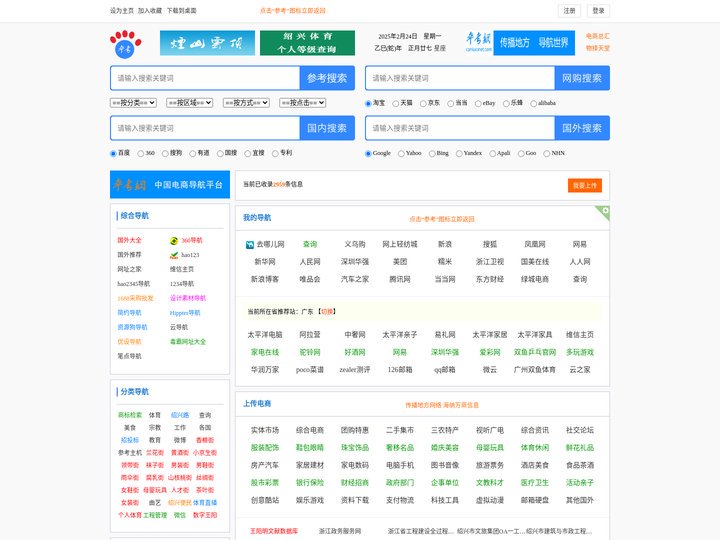720x540 pixels.
Task: Click the 设为主页 link
Action: 122,11
